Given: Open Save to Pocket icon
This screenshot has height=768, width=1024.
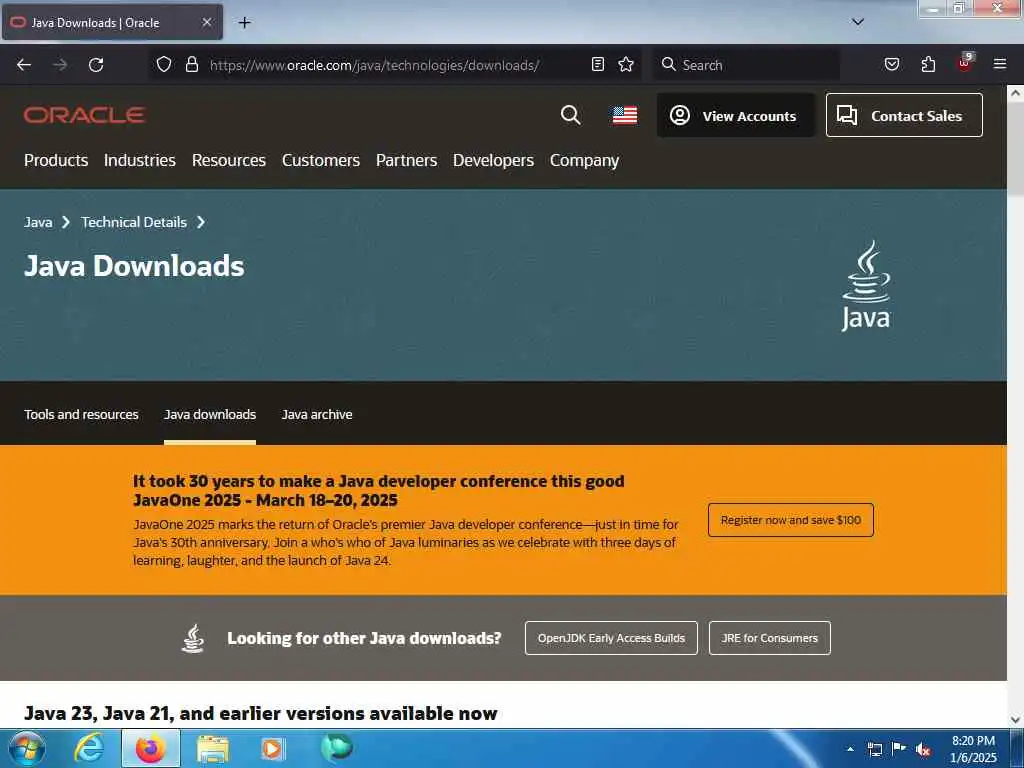Looking at the screenshot, I should (892, 64).
